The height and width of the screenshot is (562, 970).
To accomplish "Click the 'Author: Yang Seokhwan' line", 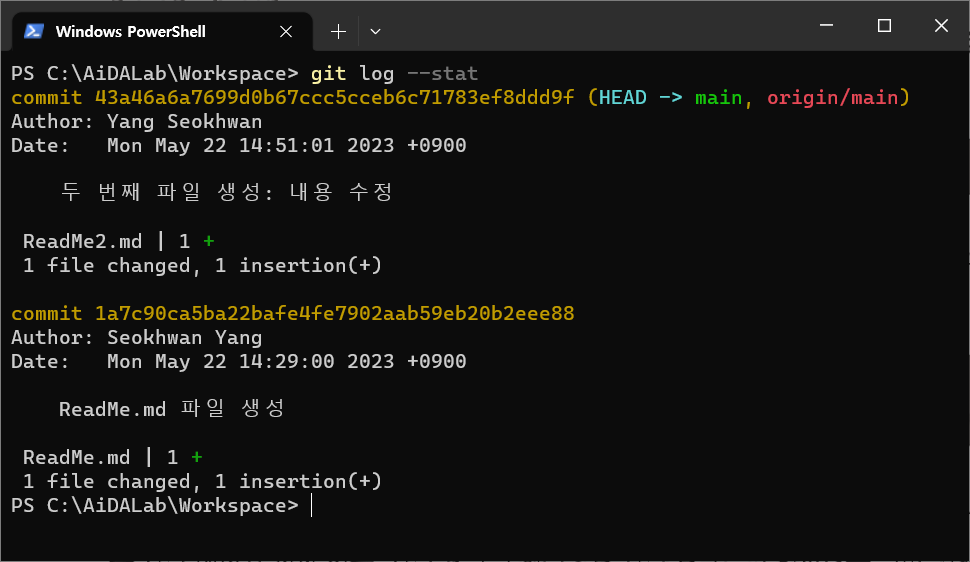I will (x=137, y=121).
